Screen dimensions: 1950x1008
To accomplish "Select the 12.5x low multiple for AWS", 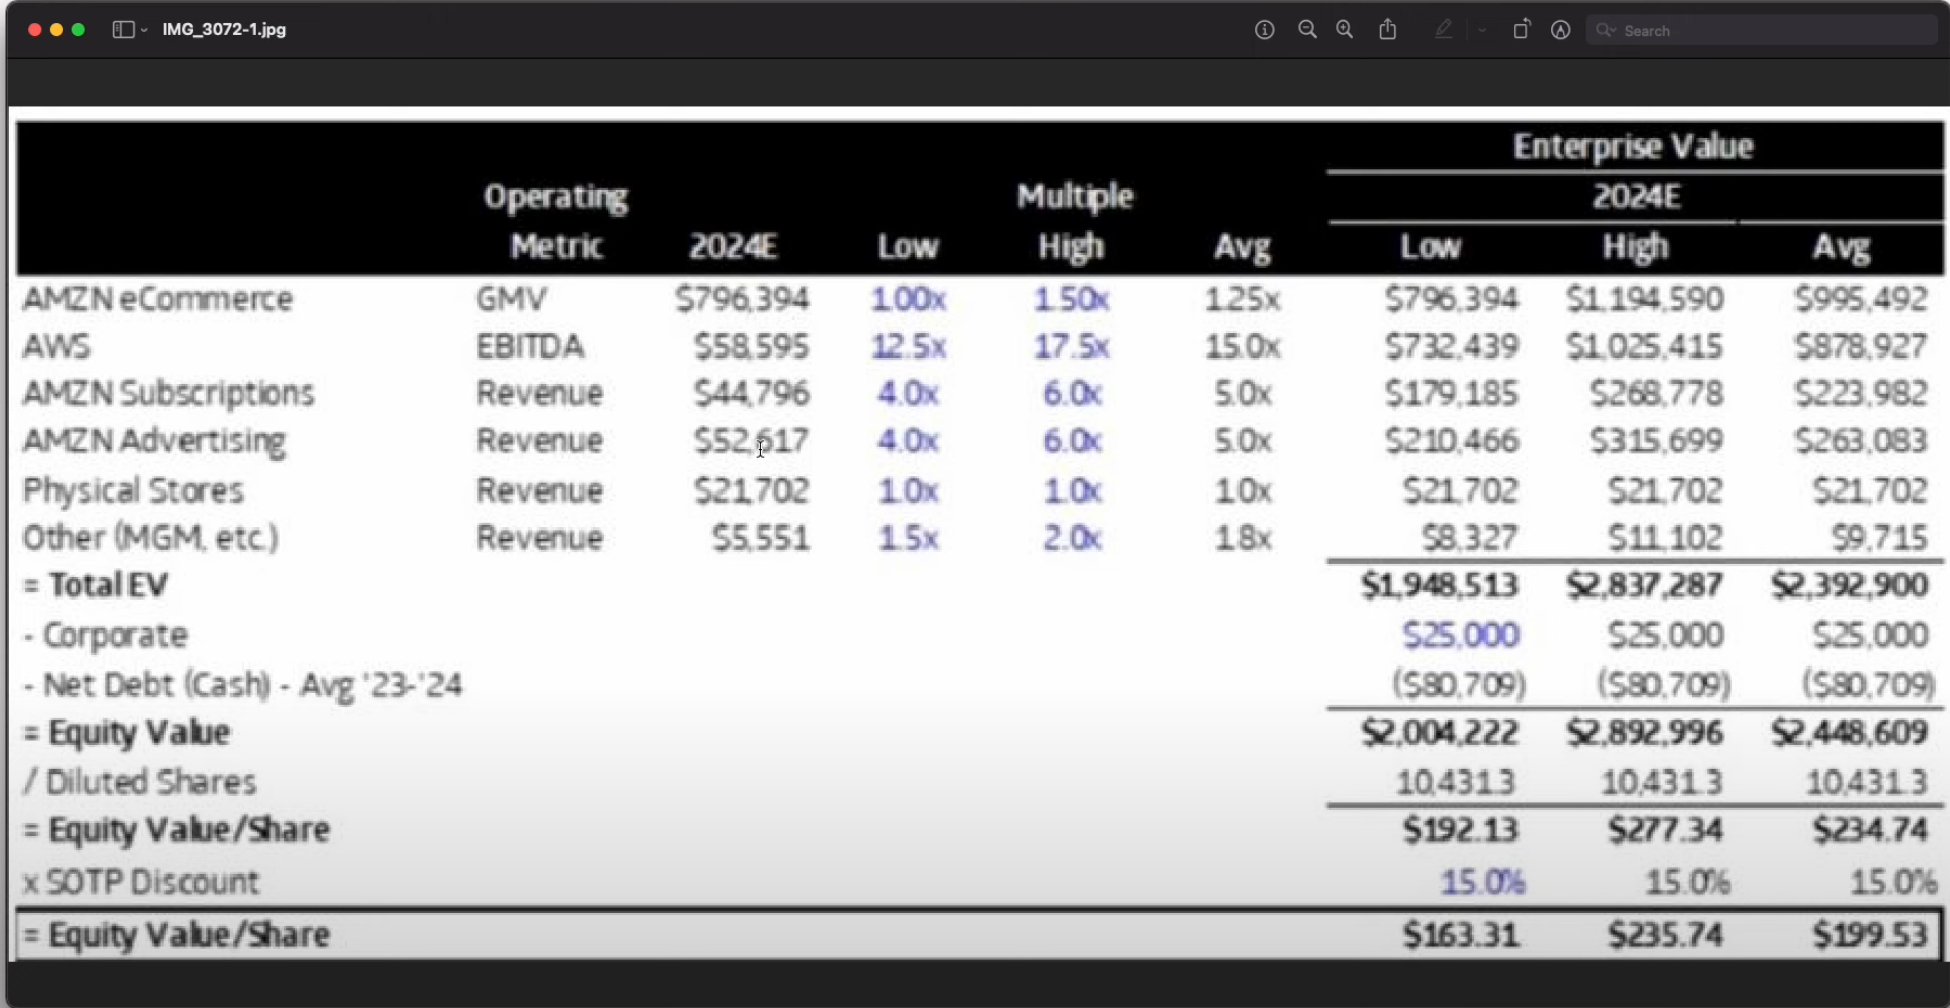I will click(x=908, y=346).
